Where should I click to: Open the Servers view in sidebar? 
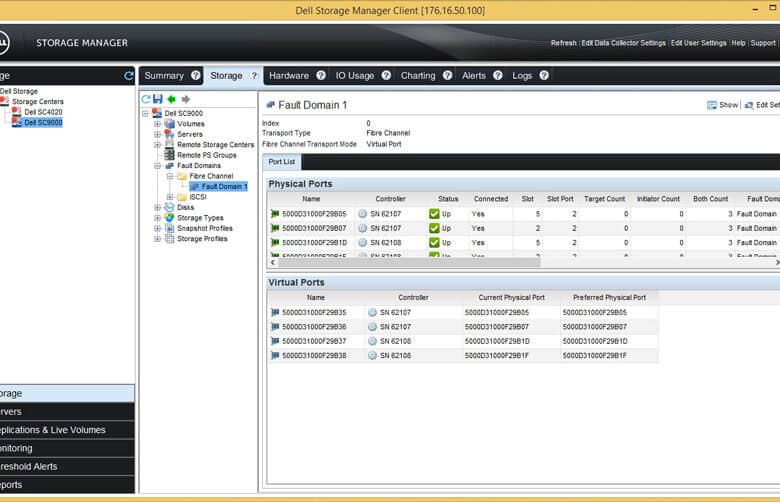point(67,412)
